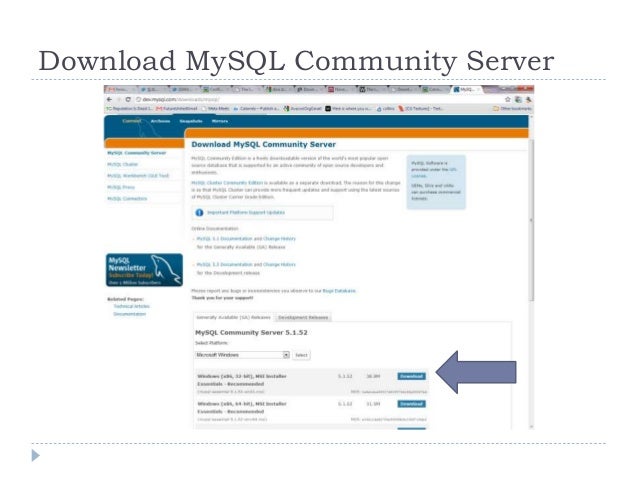Viewport: 638px width, 479px height.
Task: Click the slide's play triangle at bottom left
Action: point(36,455)
